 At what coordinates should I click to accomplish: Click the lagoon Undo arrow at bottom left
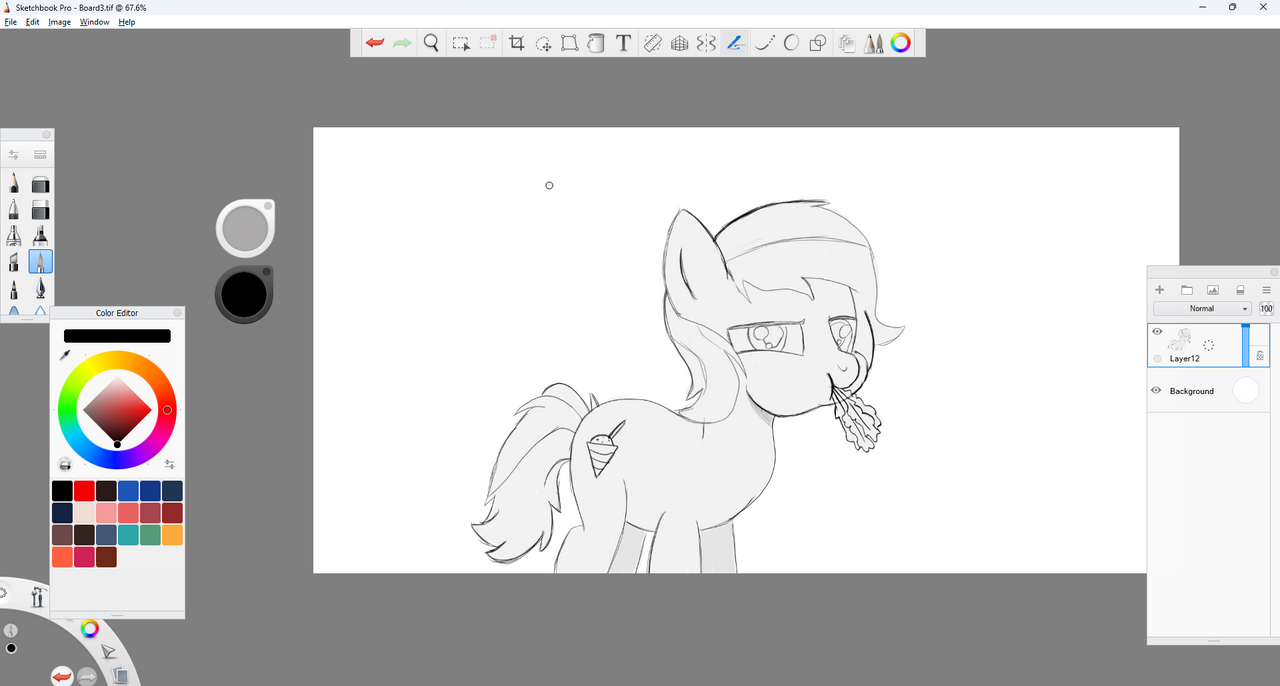point(61,677)
